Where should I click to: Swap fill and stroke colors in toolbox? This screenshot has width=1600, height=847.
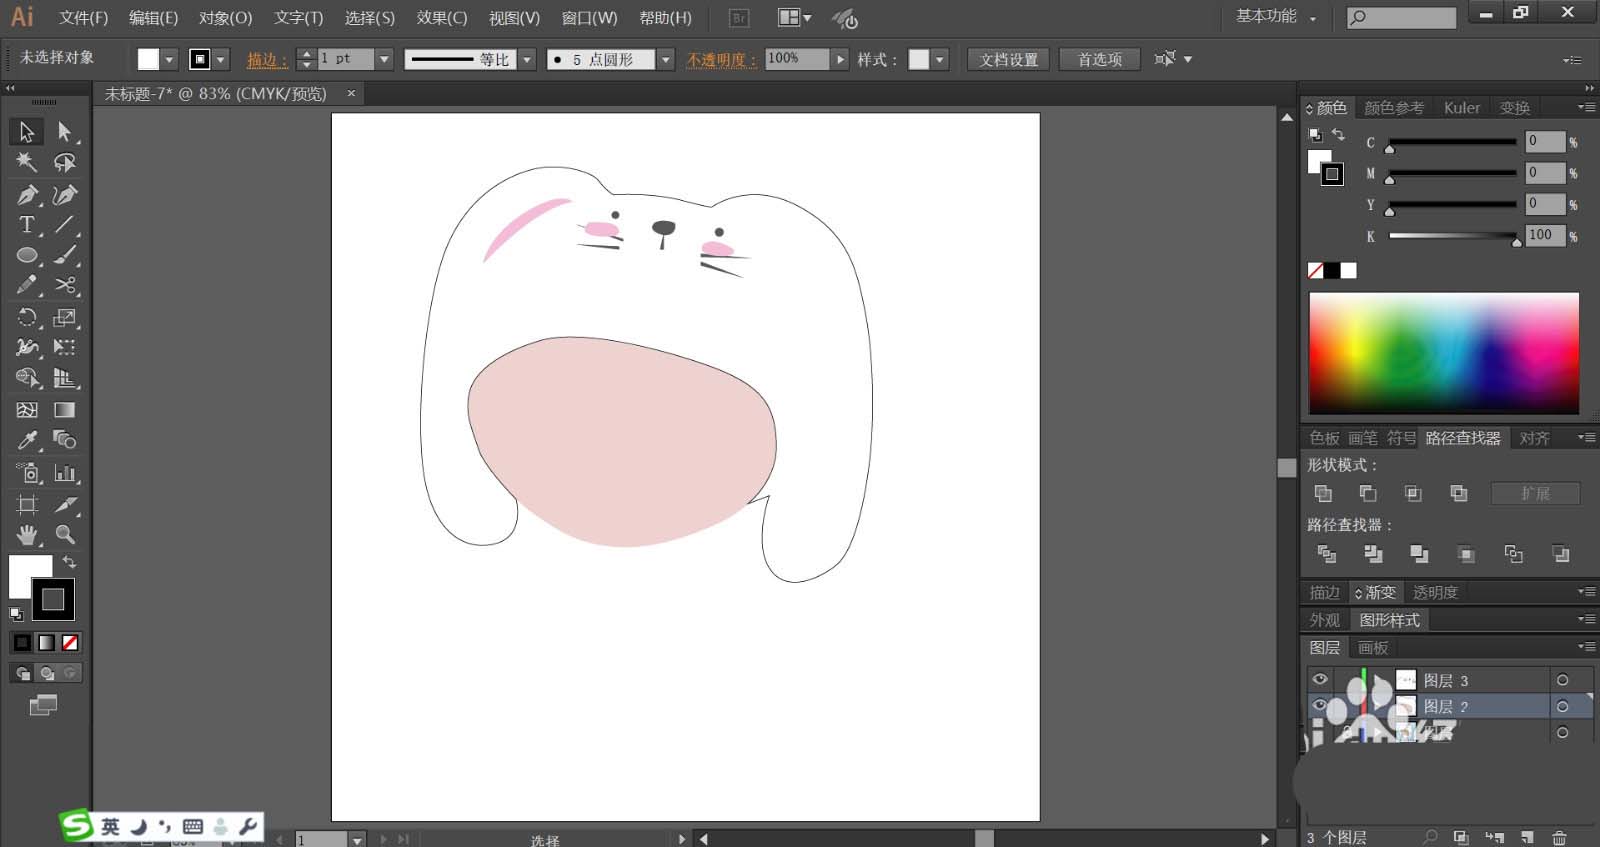69,562
